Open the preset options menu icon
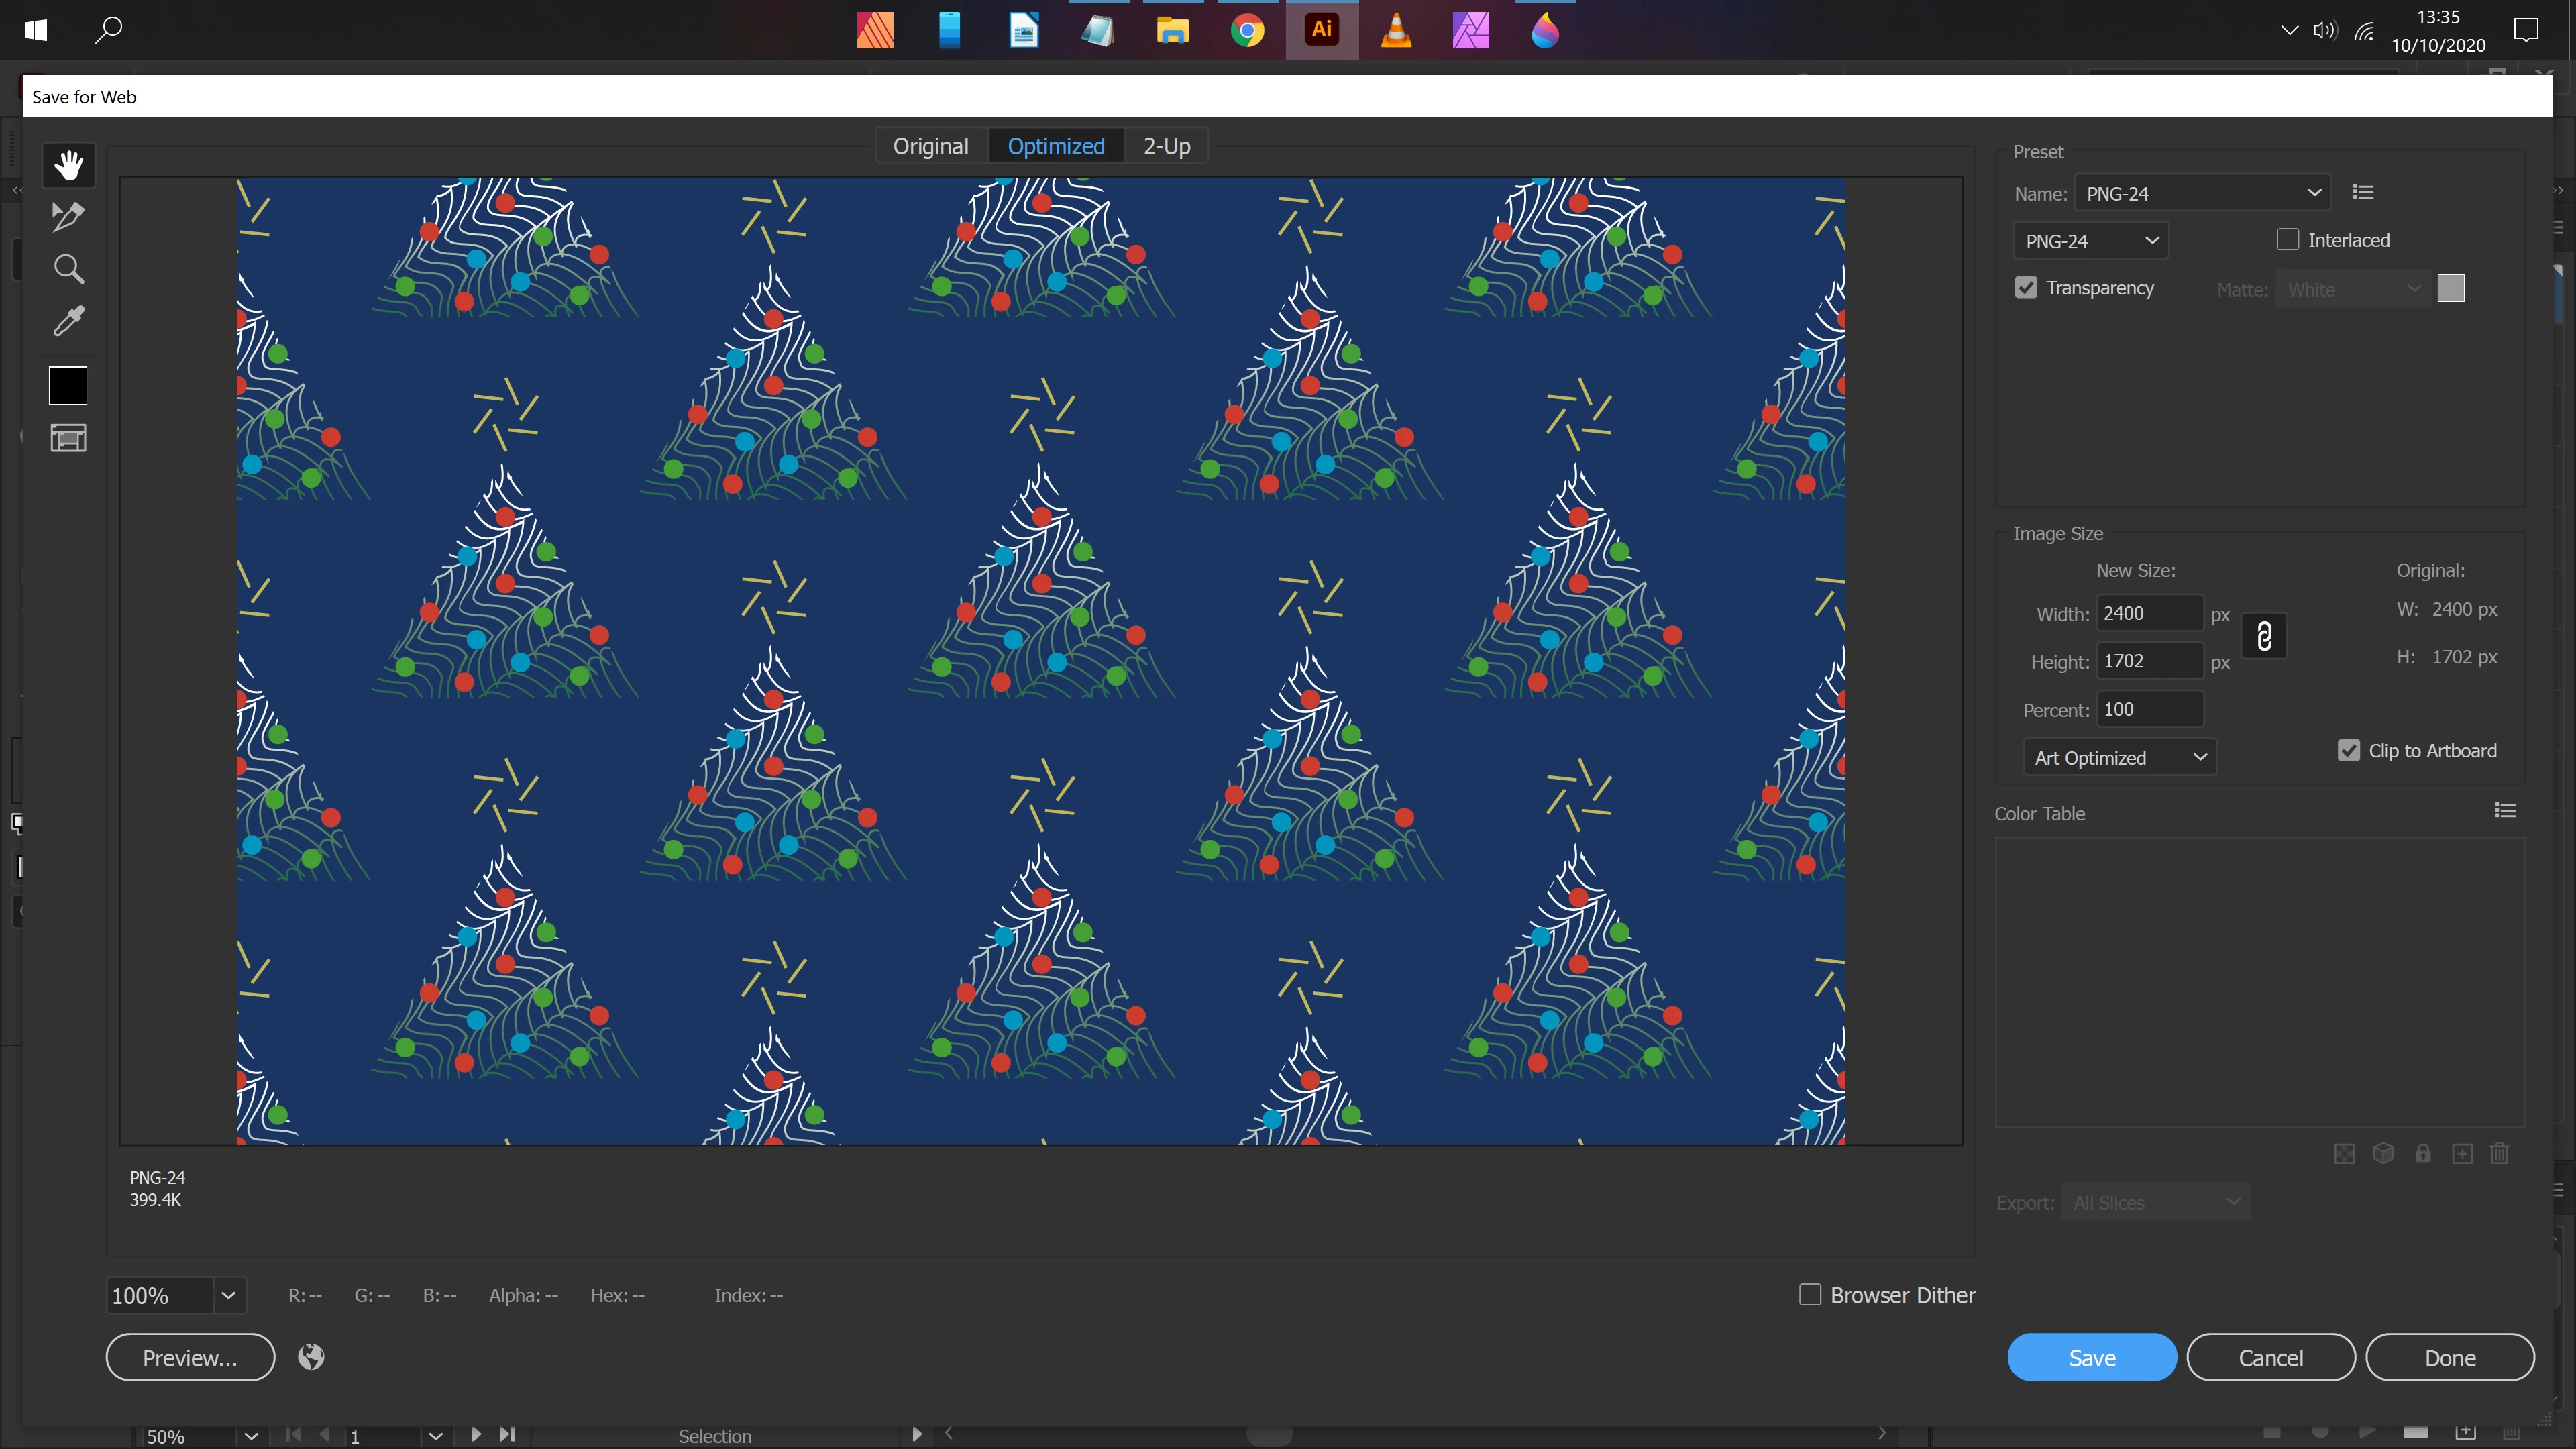Viewport: 2576px width, 1449px height. (2363, 192)
